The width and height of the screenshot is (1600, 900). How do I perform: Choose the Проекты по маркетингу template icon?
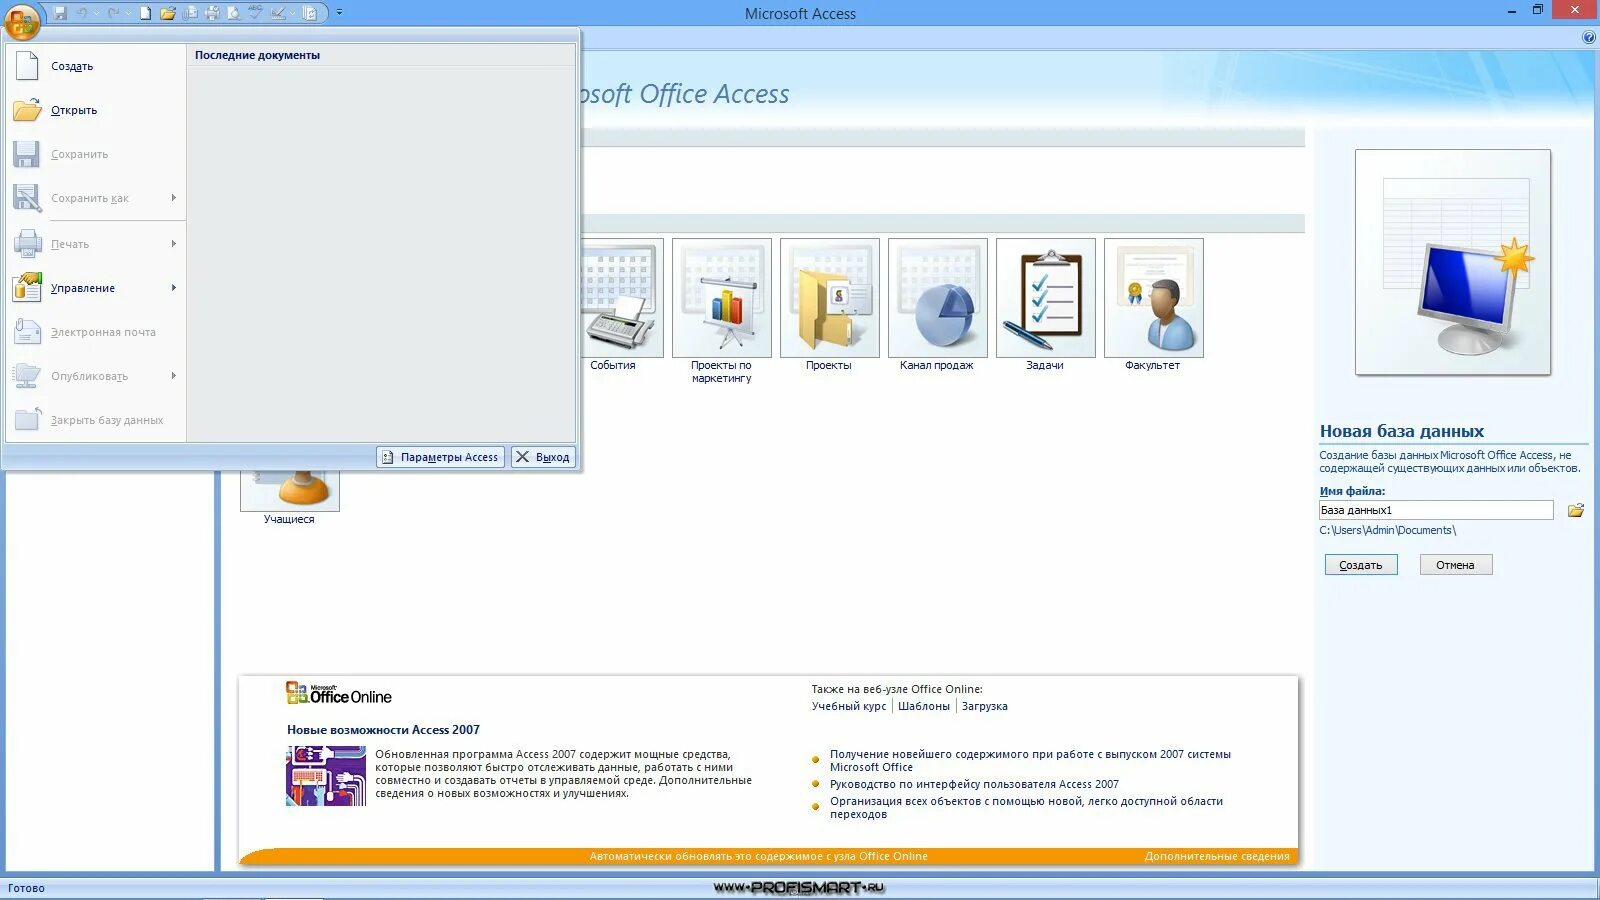pyautogui.click(x=722, y=298)
